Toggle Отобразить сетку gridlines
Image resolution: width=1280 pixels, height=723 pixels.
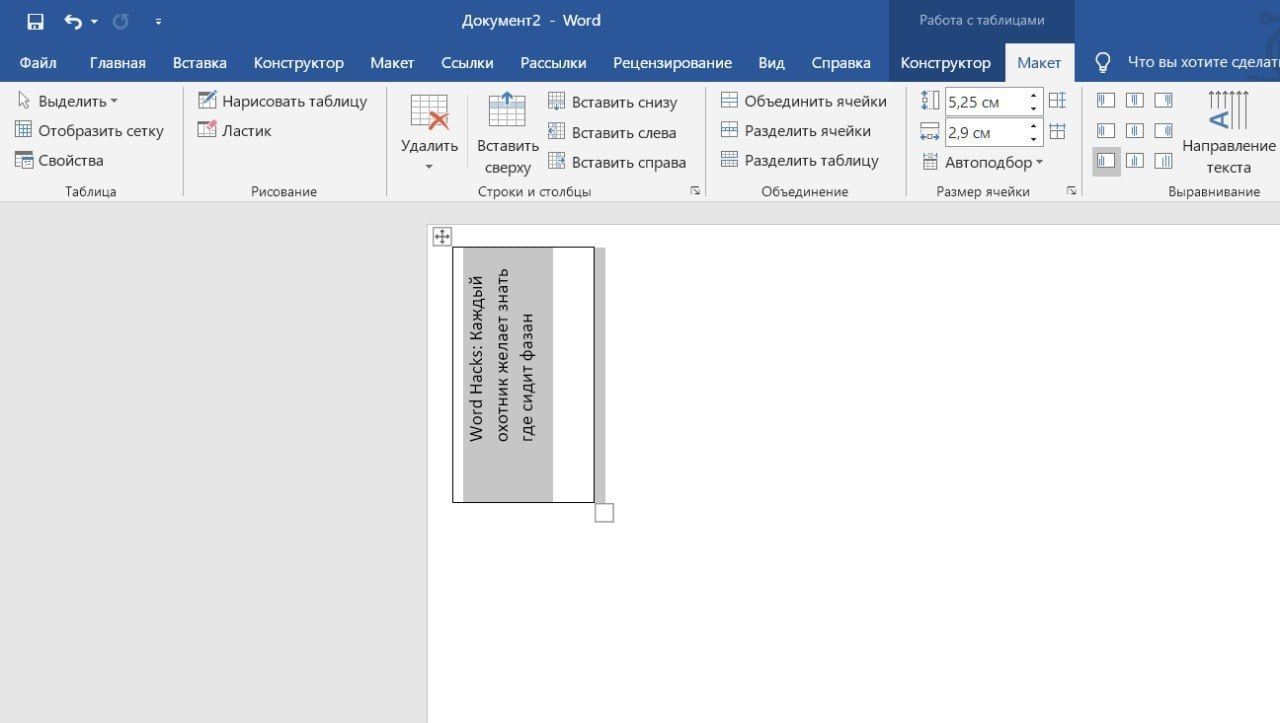tap(89, 130)
